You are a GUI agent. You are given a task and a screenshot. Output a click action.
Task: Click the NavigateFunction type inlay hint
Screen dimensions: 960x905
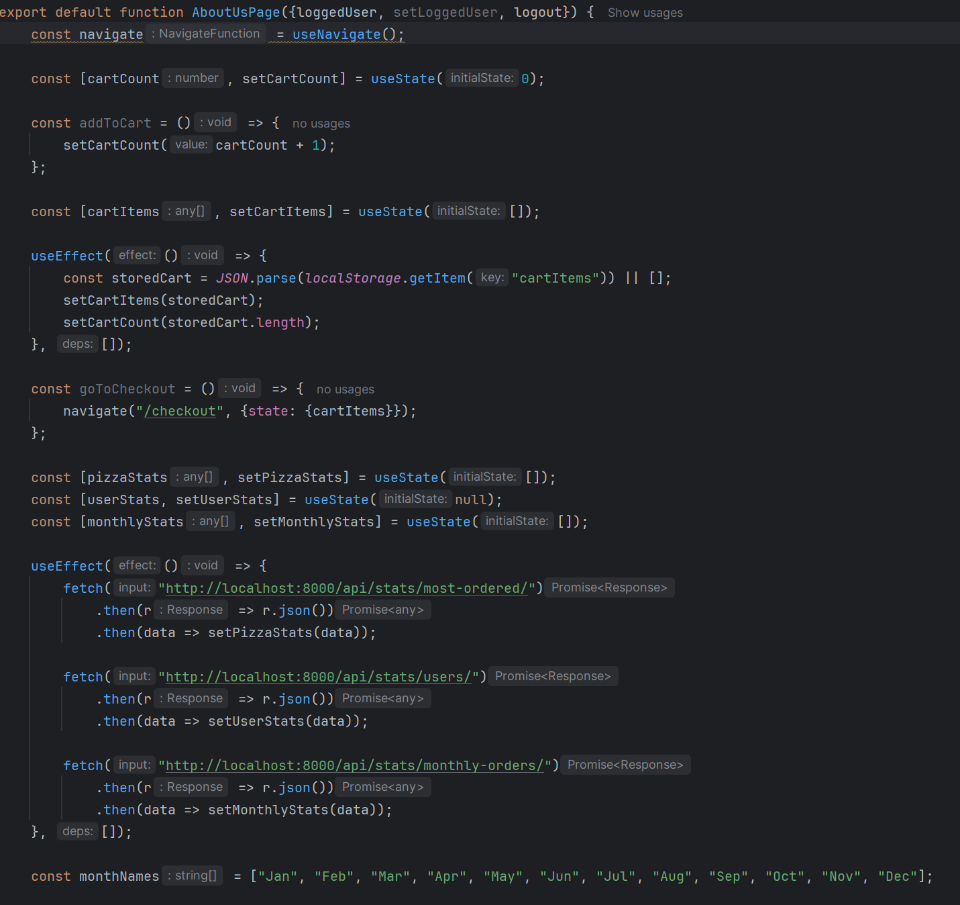click(206, 34)
